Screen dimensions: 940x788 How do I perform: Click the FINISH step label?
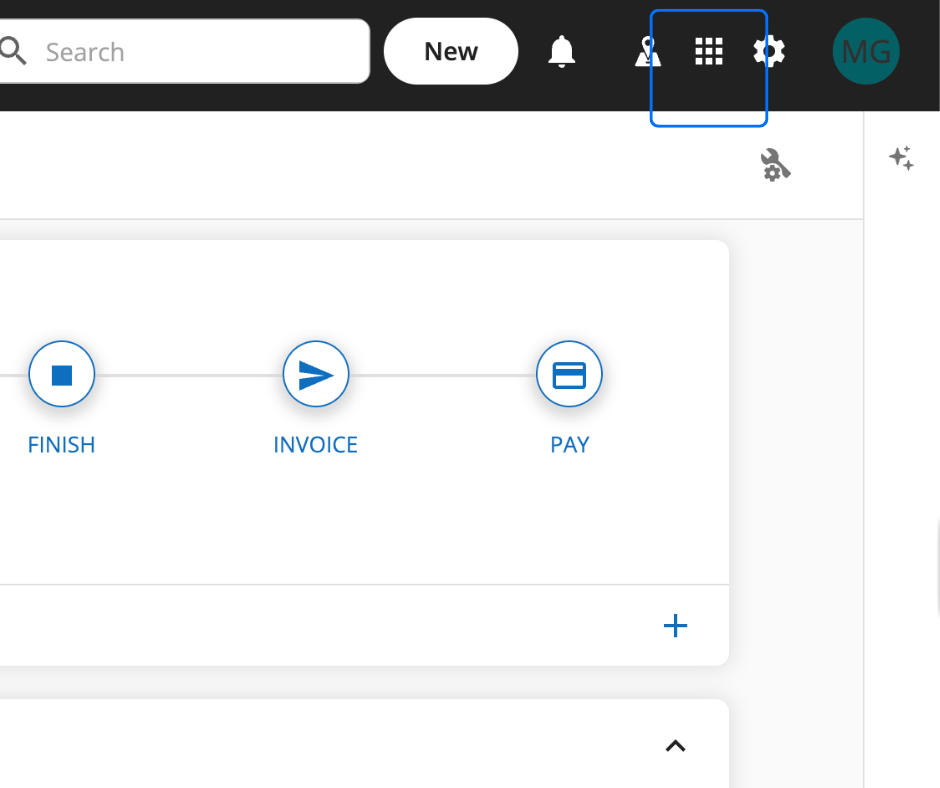62,445
